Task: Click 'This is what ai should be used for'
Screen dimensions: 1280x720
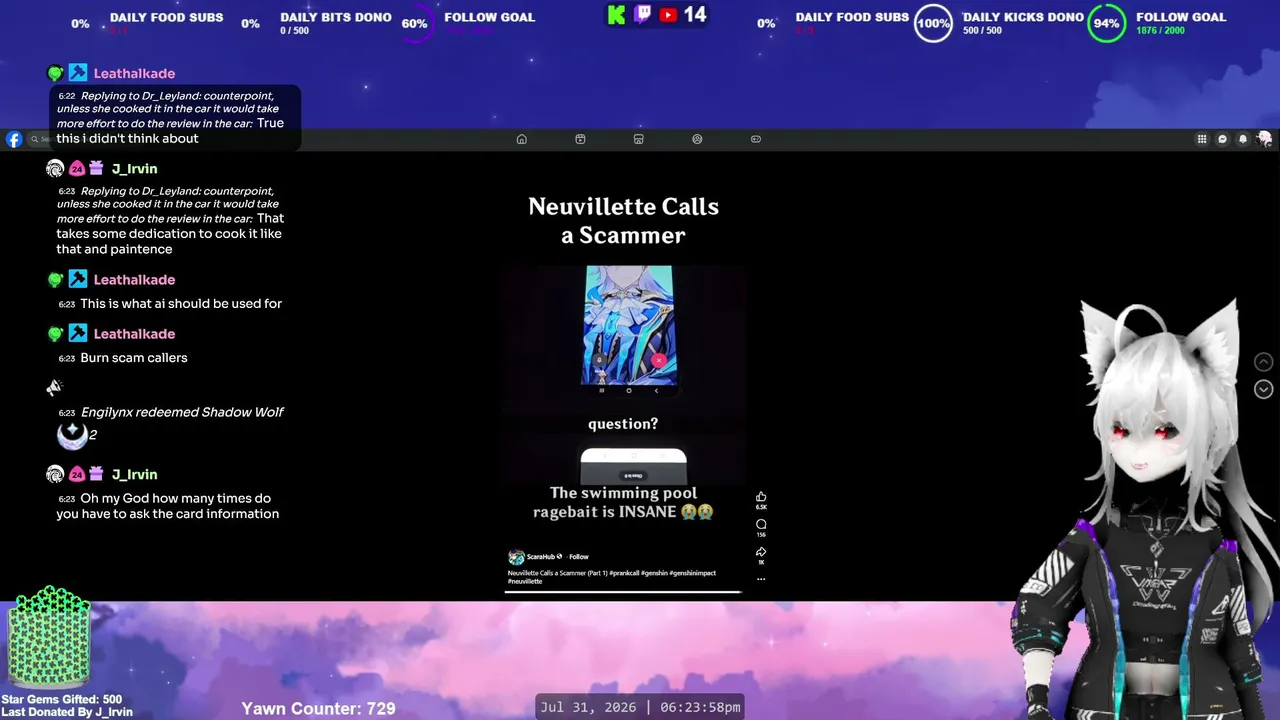Action: tap(181, 303)
